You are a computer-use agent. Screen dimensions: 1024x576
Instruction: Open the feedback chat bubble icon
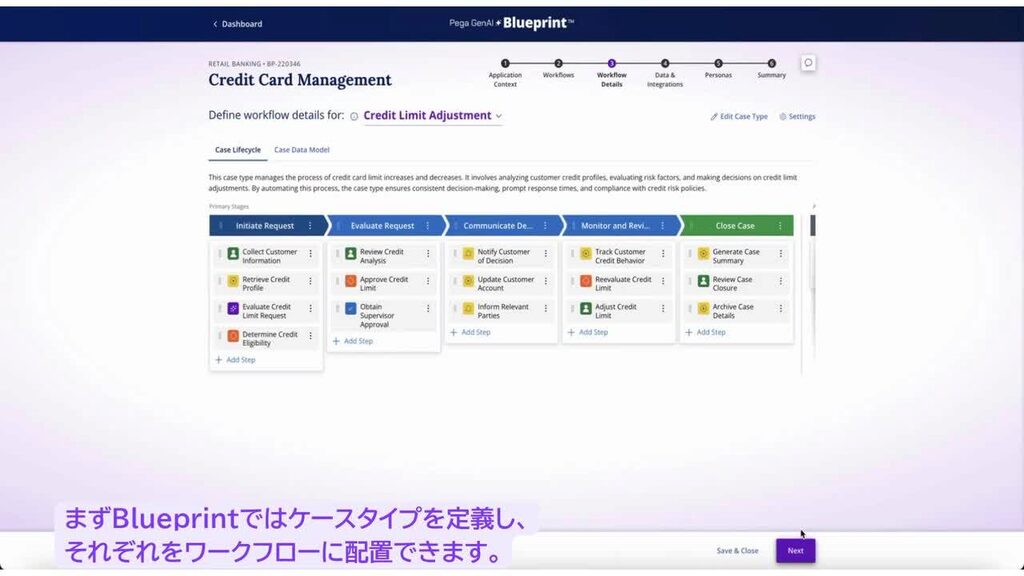click(808, 62)
